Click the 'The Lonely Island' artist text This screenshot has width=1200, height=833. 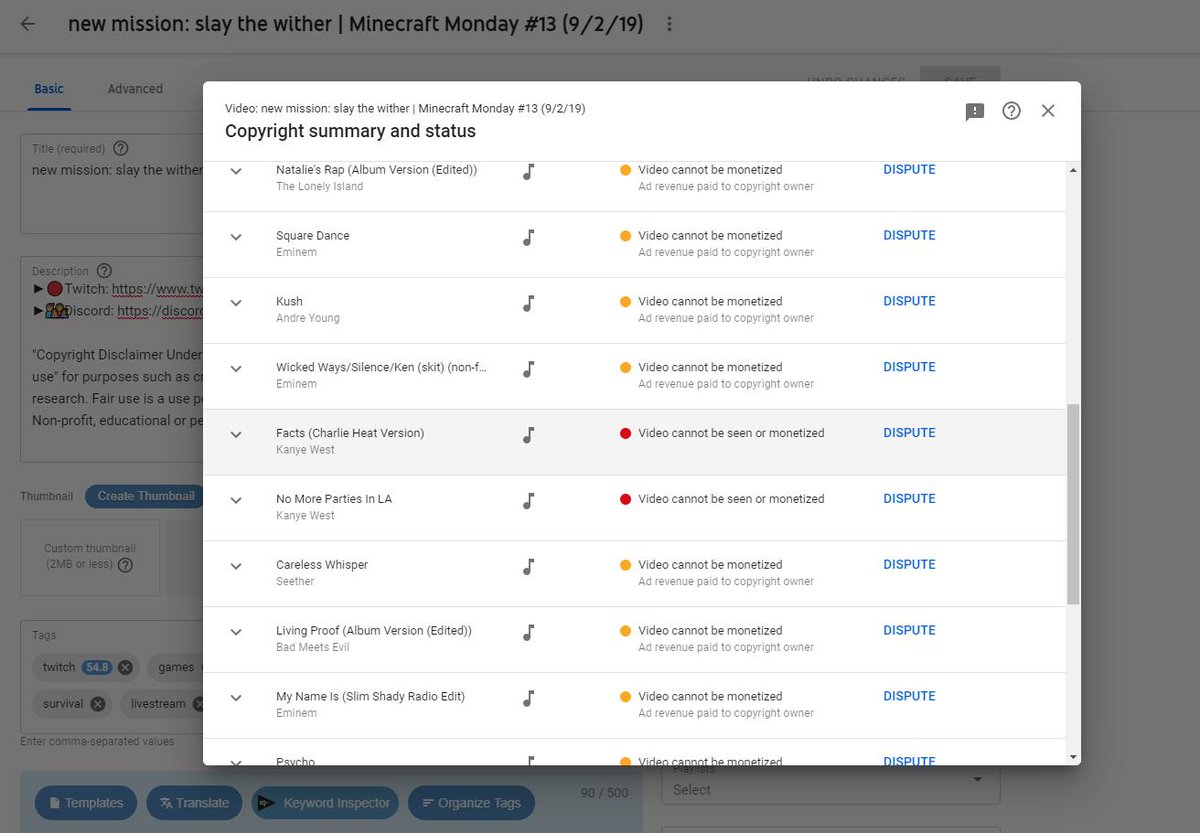(x=320, y=186)
